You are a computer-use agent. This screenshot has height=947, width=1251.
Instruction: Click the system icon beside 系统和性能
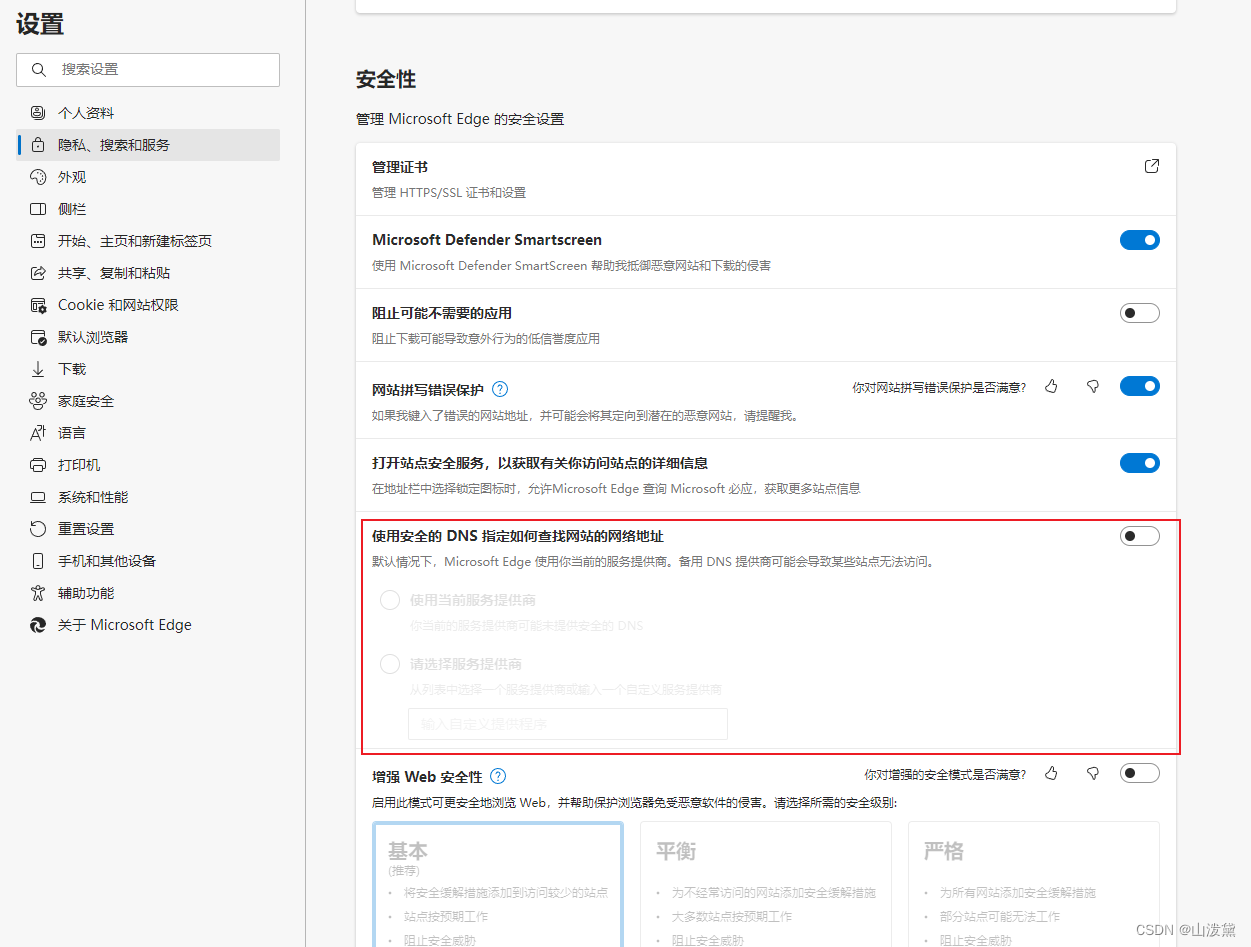[38, 497]
